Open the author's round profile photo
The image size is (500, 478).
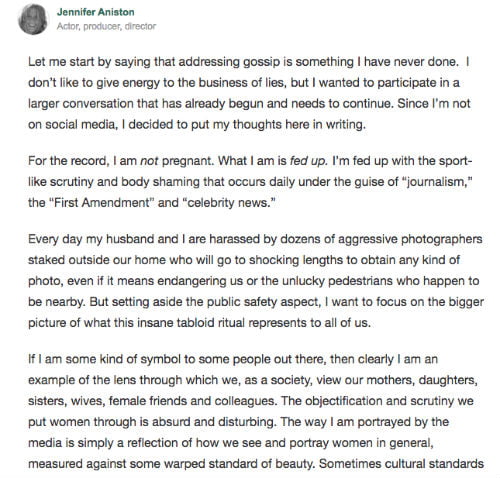(x=33, y=19)
